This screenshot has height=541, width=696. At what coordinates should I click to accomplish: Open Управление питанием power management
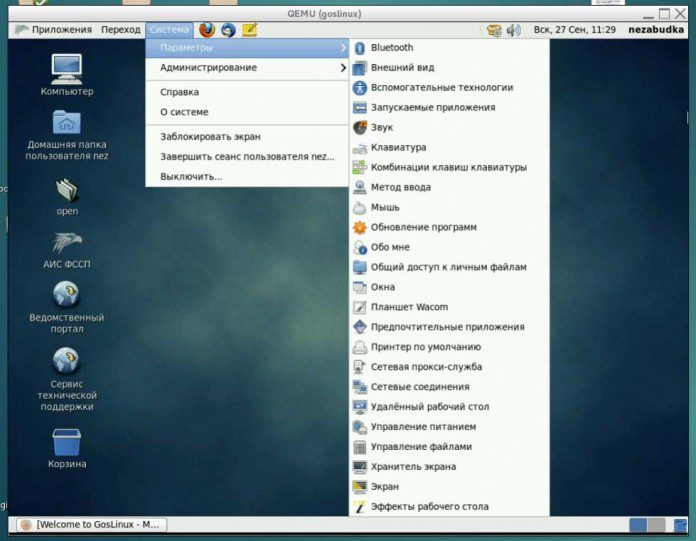click(x=449, y=427)
